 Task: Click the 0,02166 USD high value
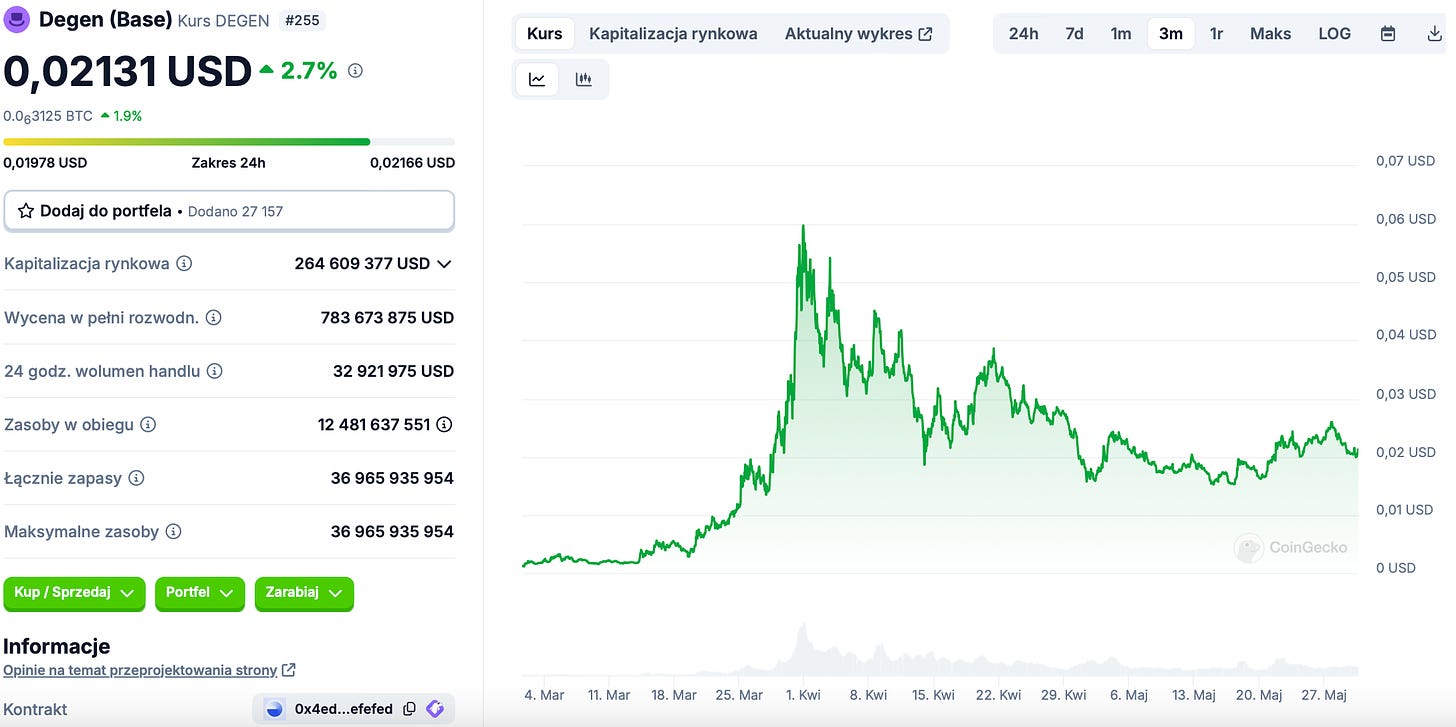click(412, 163)
